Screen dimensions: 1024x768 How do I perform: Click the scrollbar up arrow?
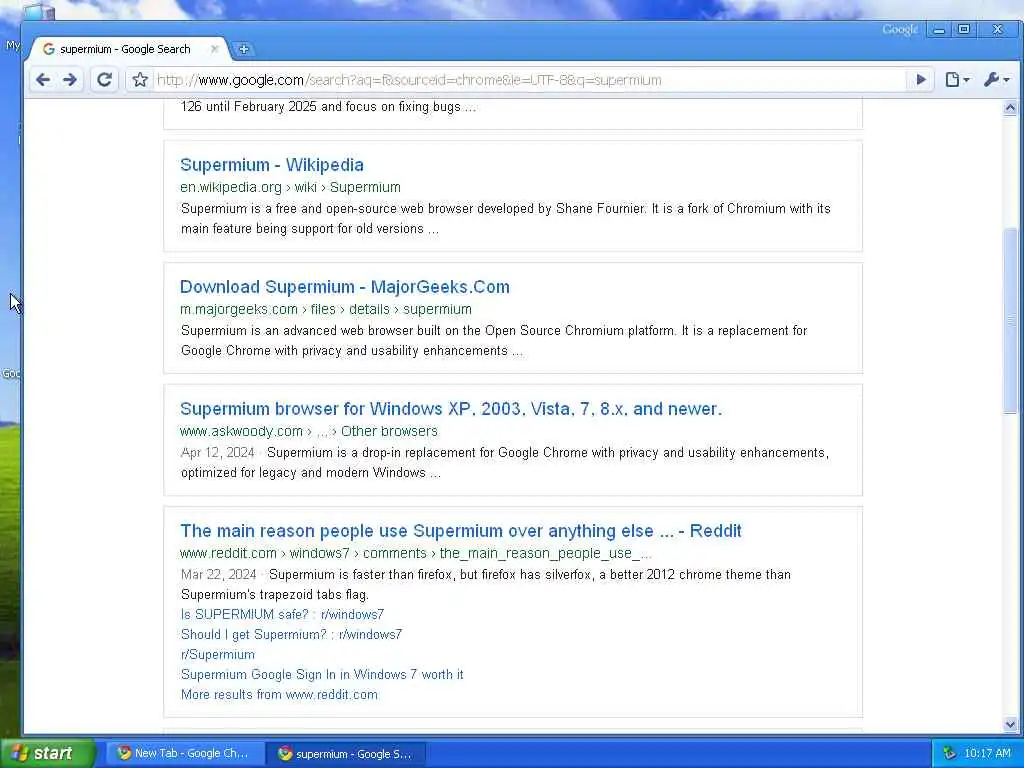pyautogui.click(x=1010, y=108)
